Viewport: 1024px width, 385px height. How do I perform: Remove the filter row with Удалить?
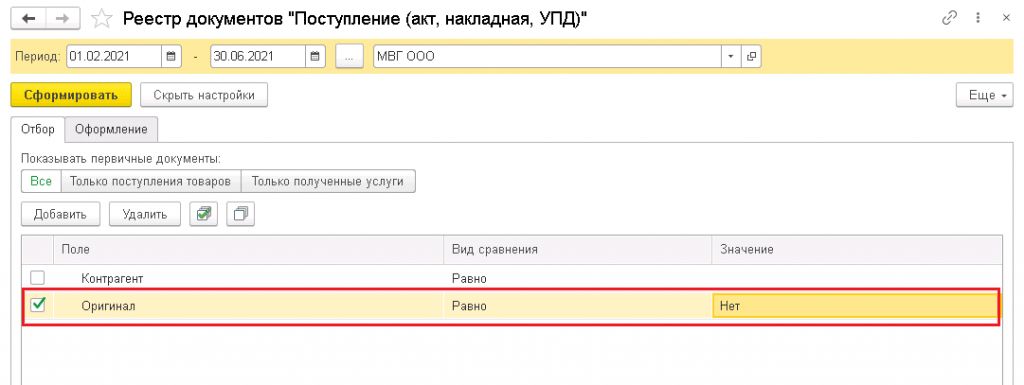point(144,214)
